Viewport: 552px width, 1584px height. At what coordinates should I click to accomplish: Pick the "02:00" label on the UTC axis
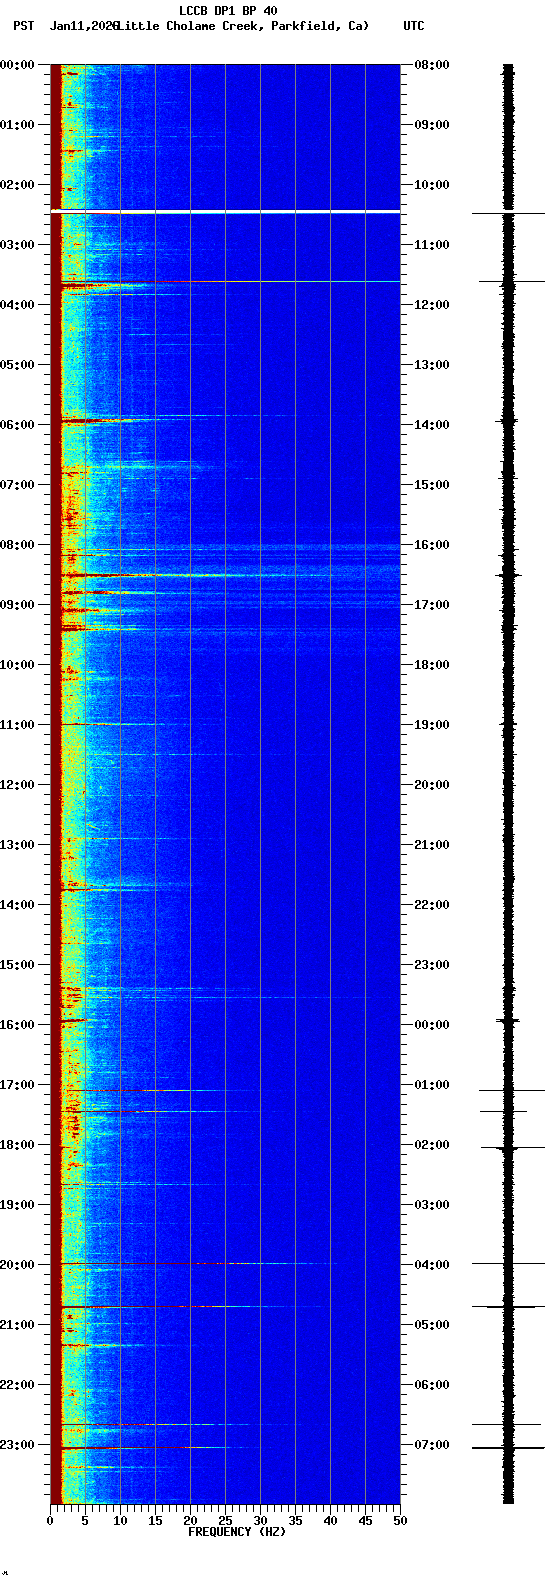pyautogui.click(x=432, y=1145)
